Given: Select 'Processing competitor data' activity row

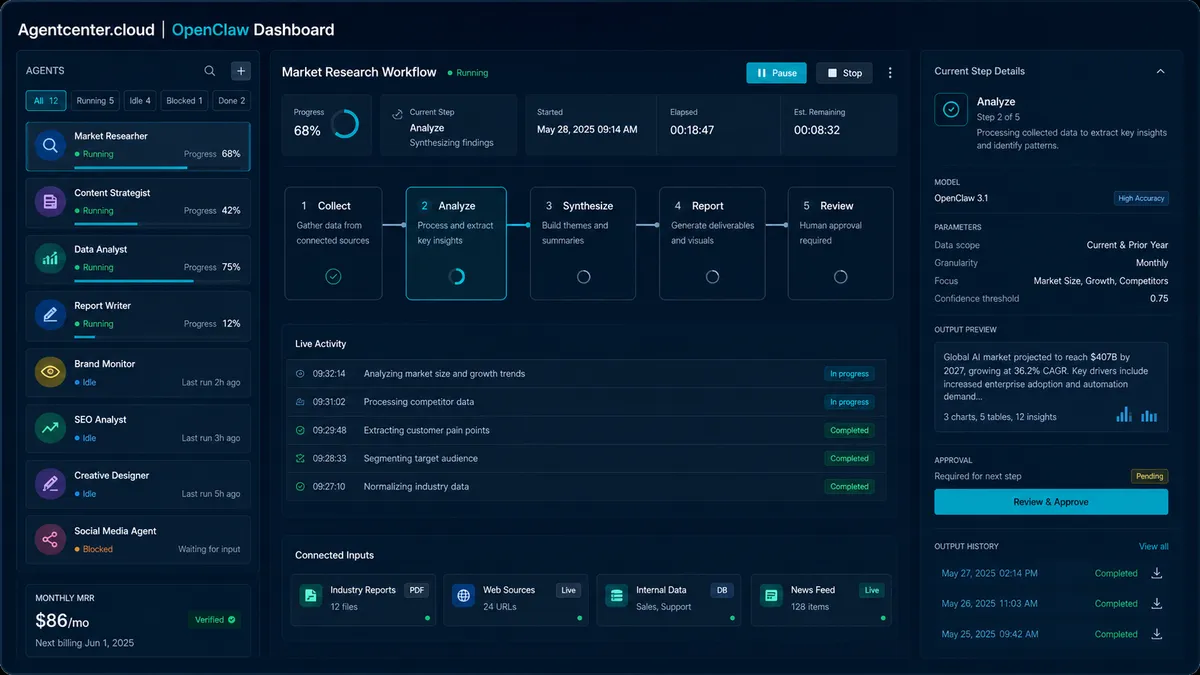Looking at the screenshot, I should 585,402.
